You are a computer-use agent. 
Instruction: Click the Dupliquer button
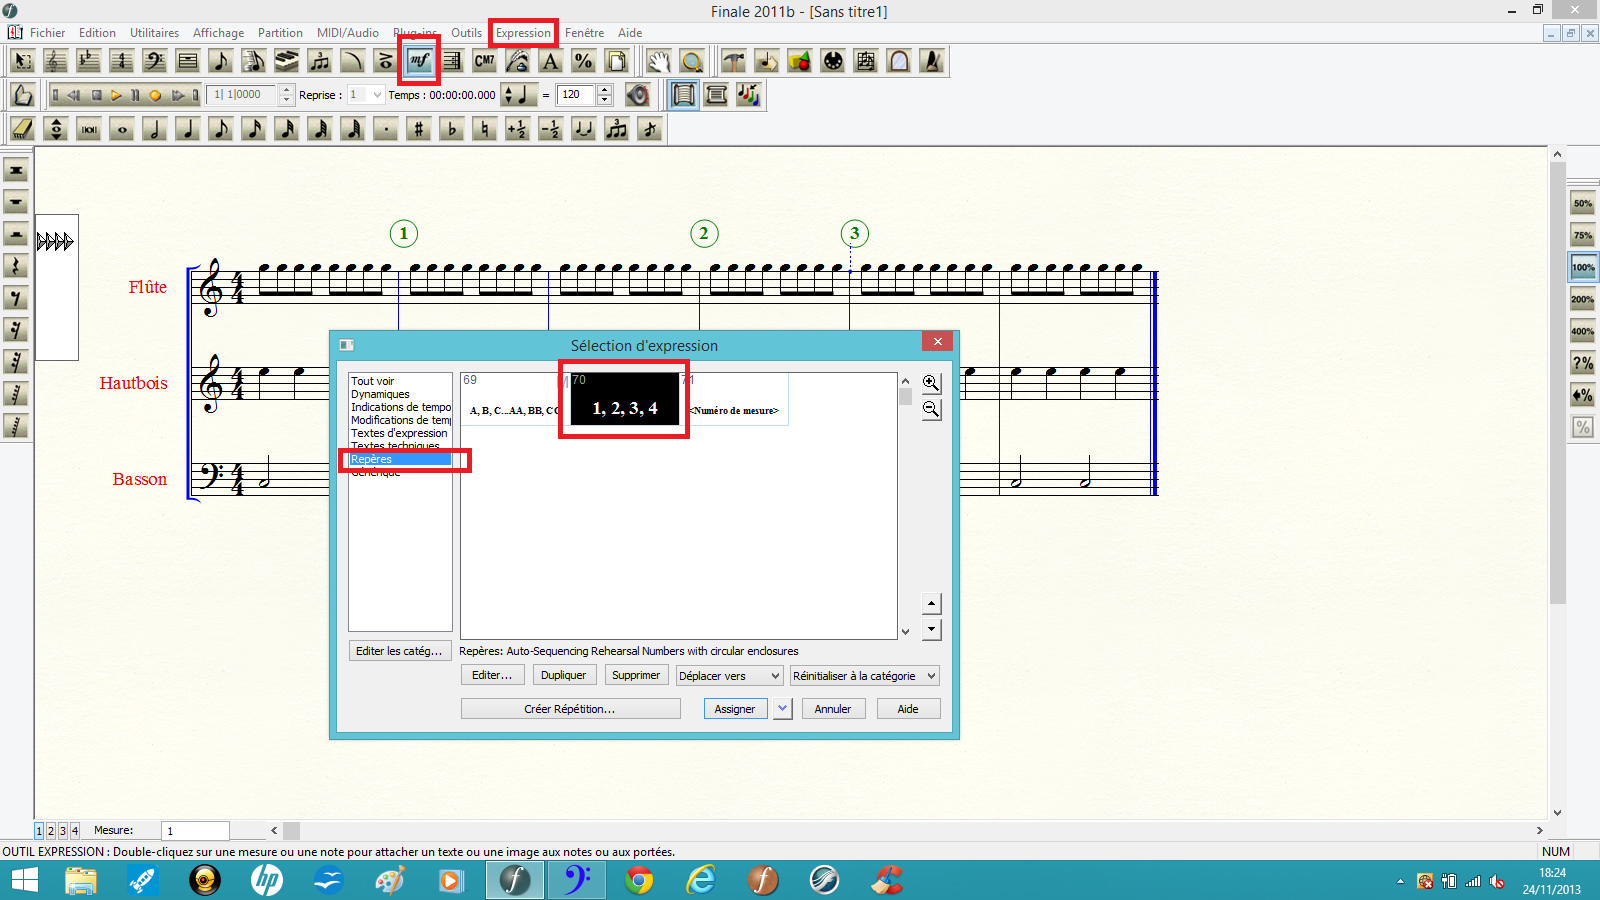click(564, 674)
